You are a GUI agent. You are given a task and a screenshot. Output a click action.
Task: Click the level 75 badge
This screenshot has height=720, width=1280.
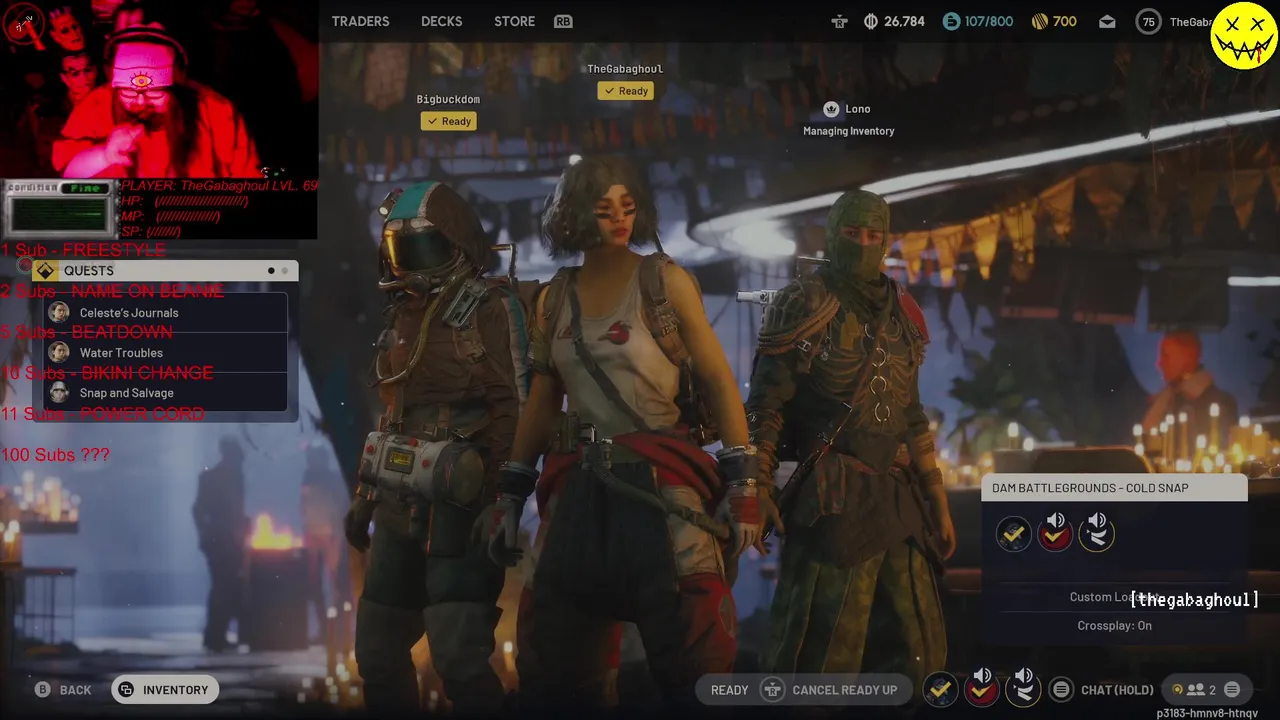click(x=1148, y=21)
